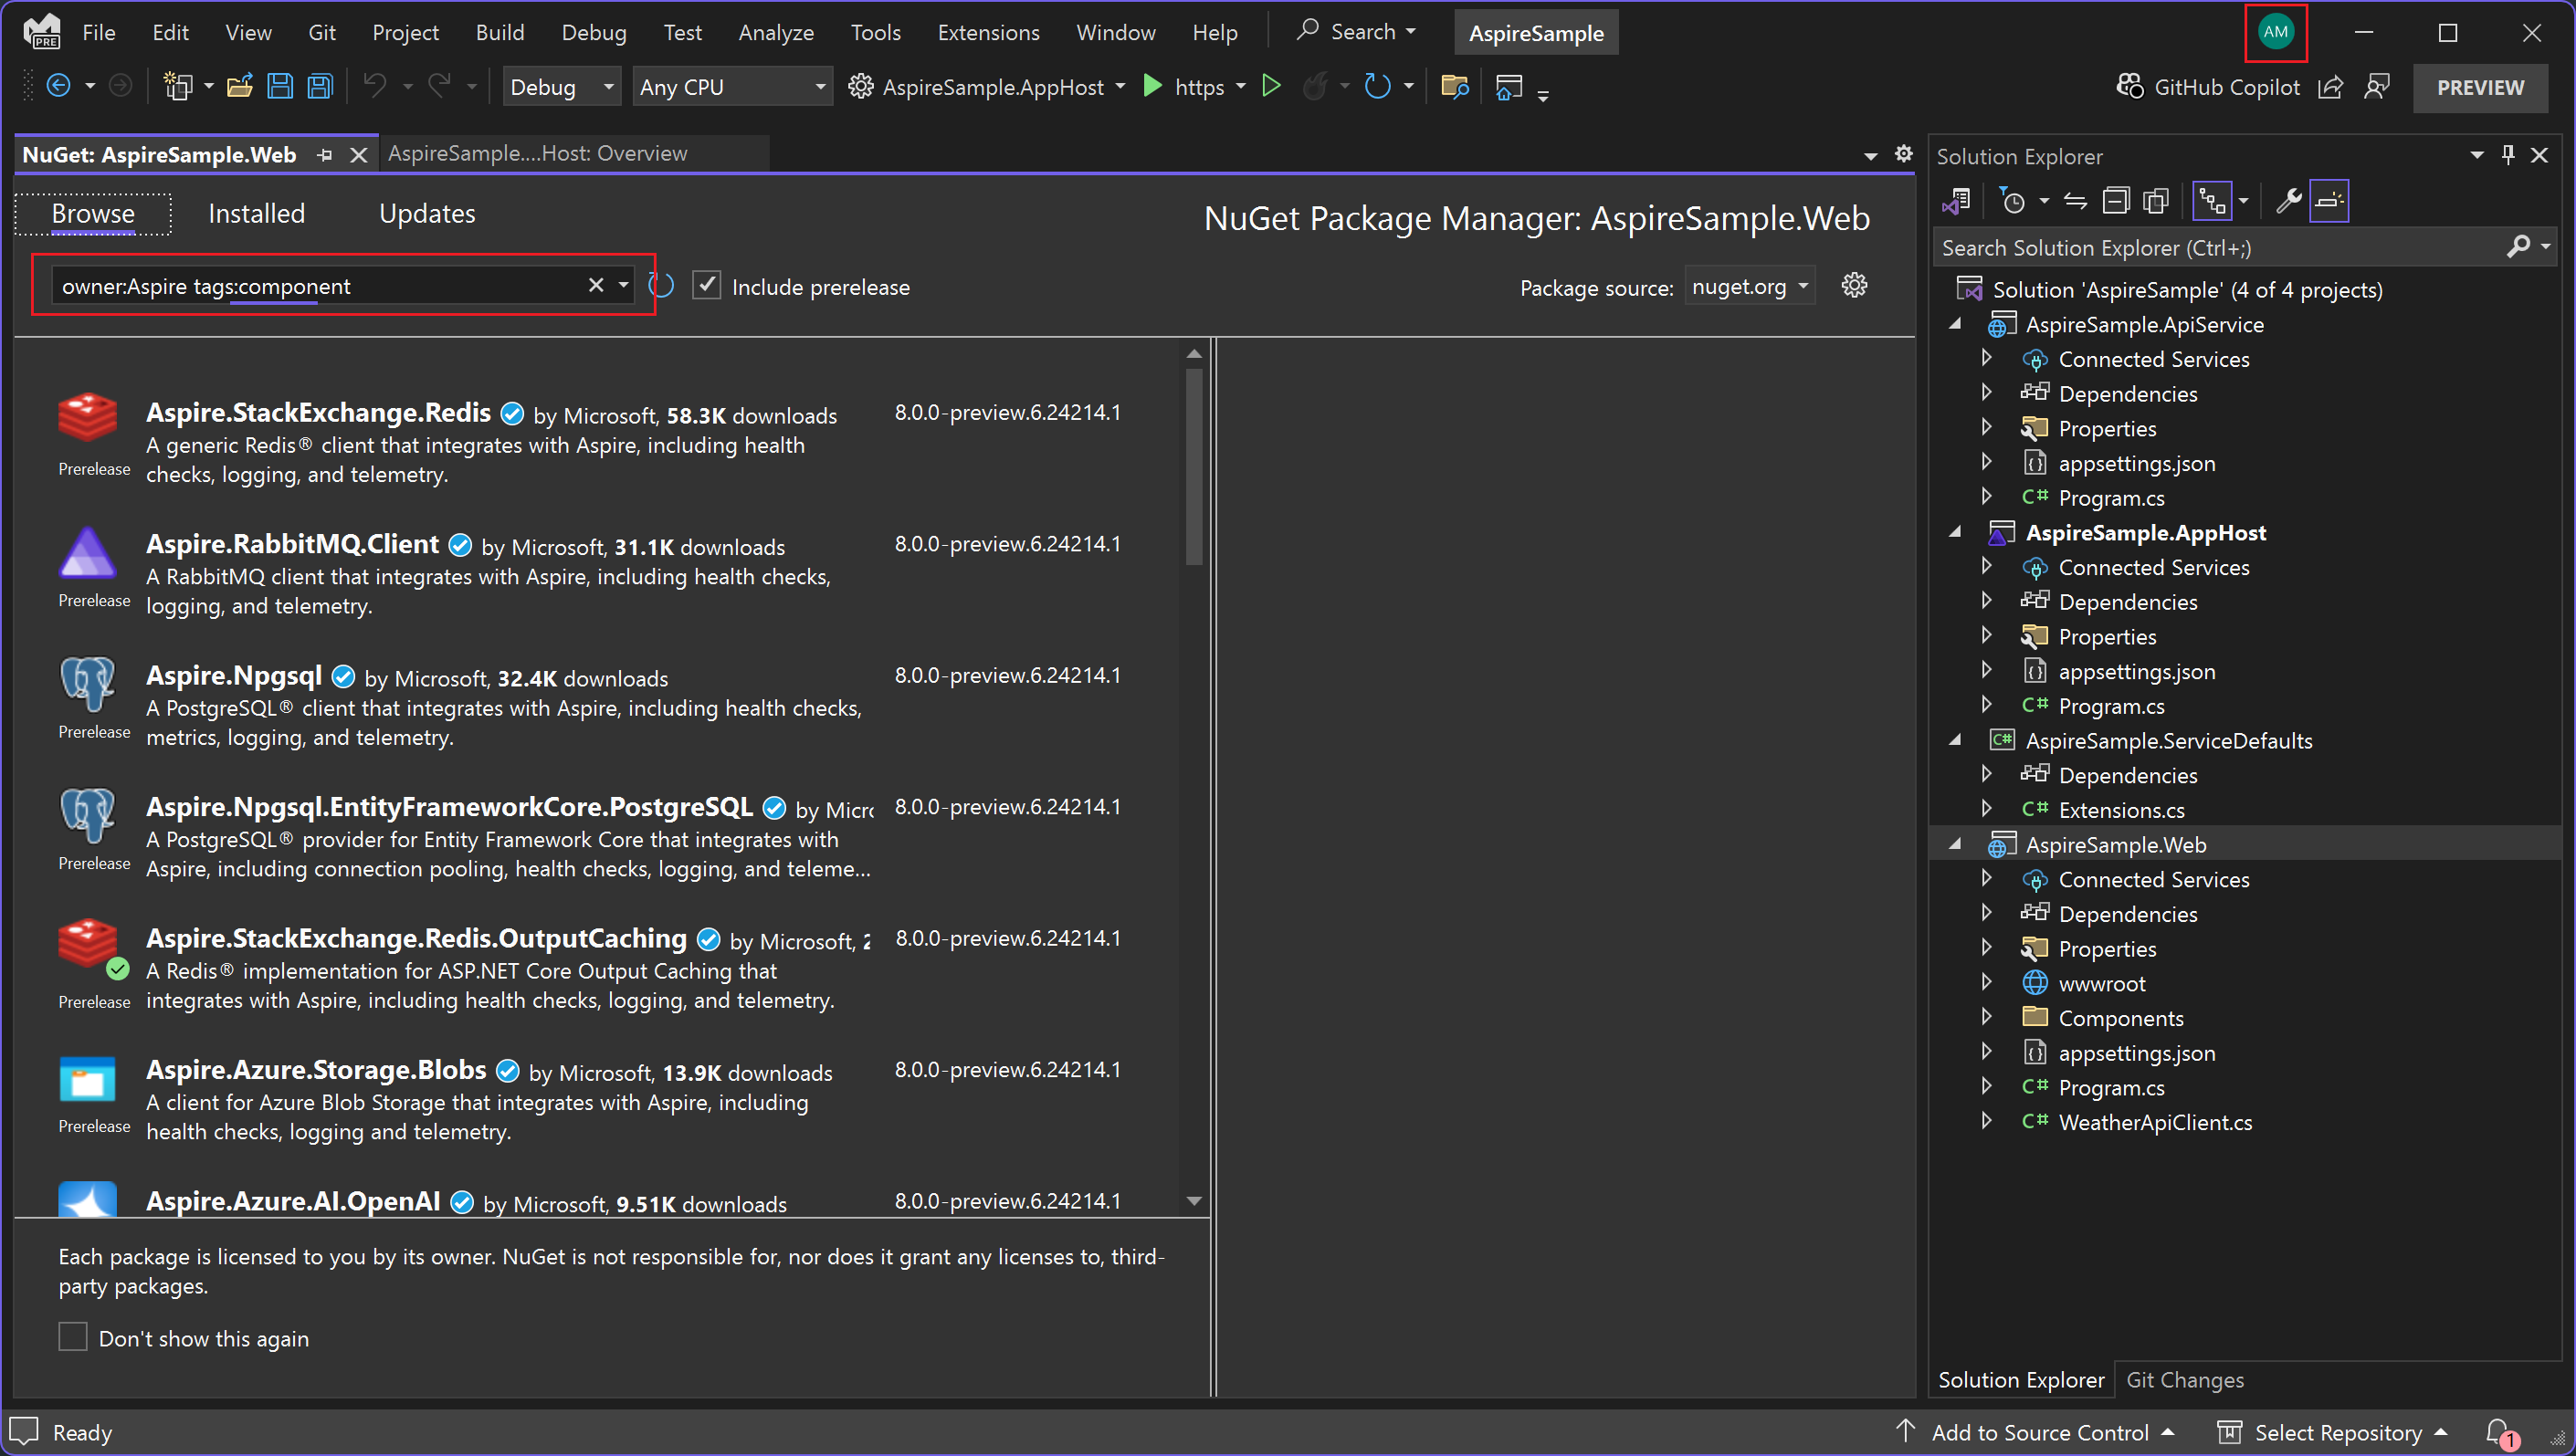Open the Build menu
The height and width of the screenshot is (1456, 2576).
(x=499, y=32)
